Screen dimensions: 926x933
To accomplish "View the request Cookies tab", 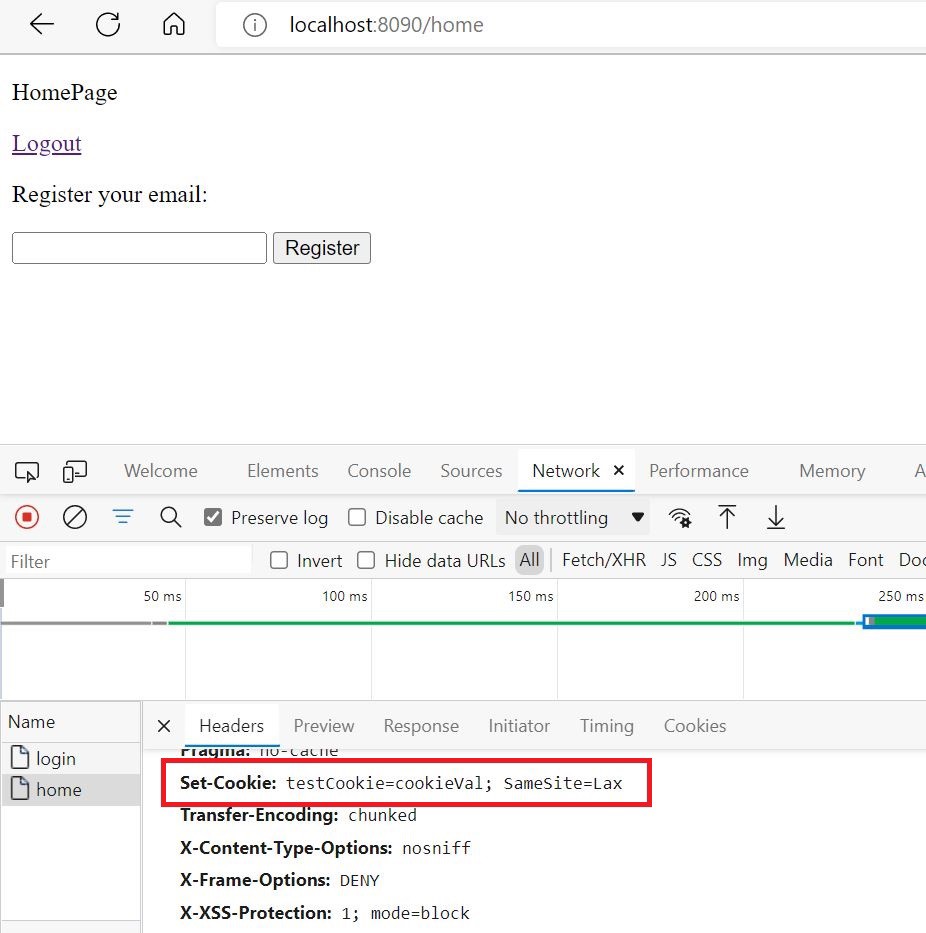I will [x=695, y=726].
